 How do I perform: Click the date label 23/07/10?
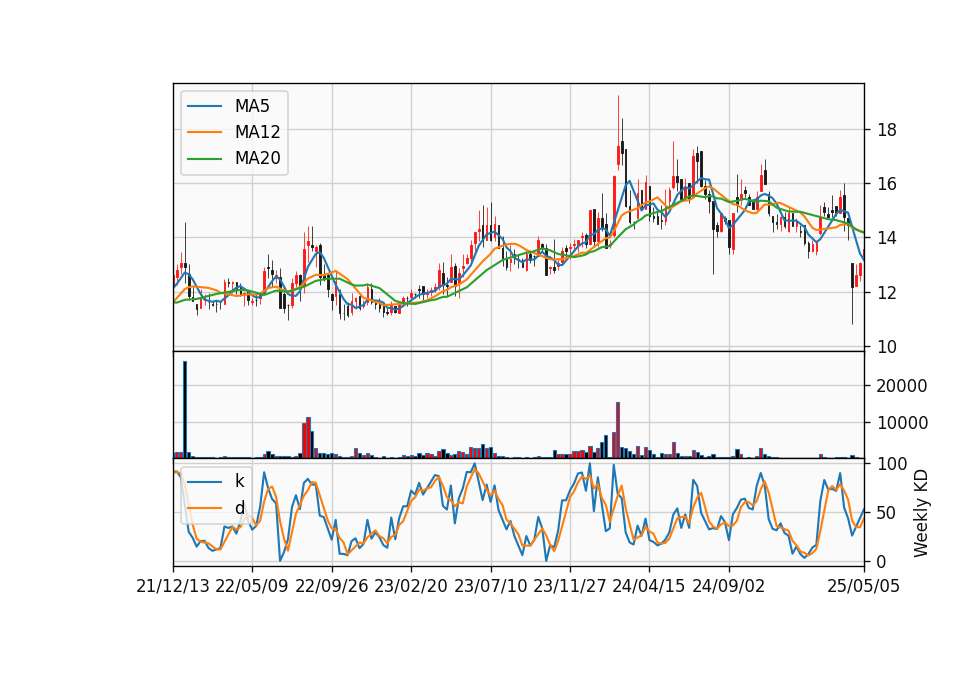tap(490, 587)
